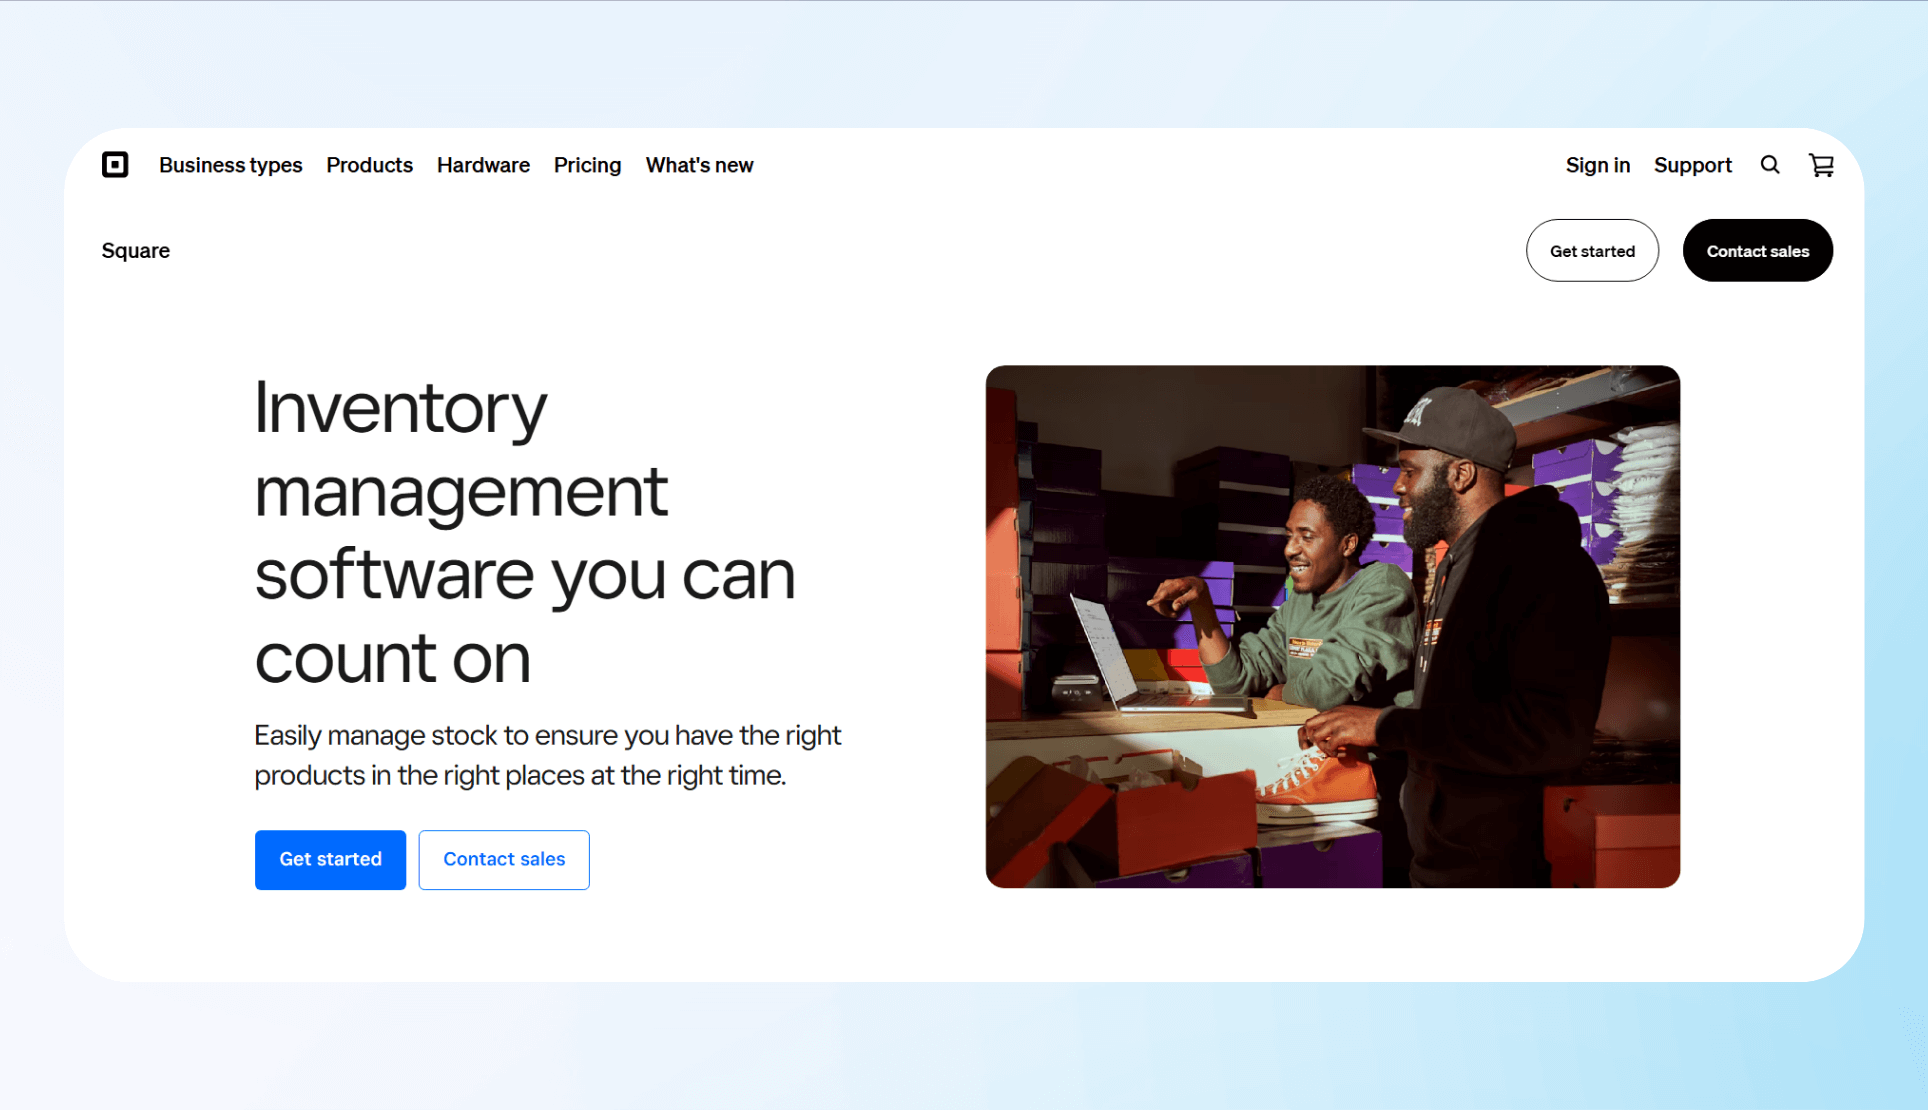1928x1110 pixels.
Task: Open the Support link
Action: tap(1692, 165)
